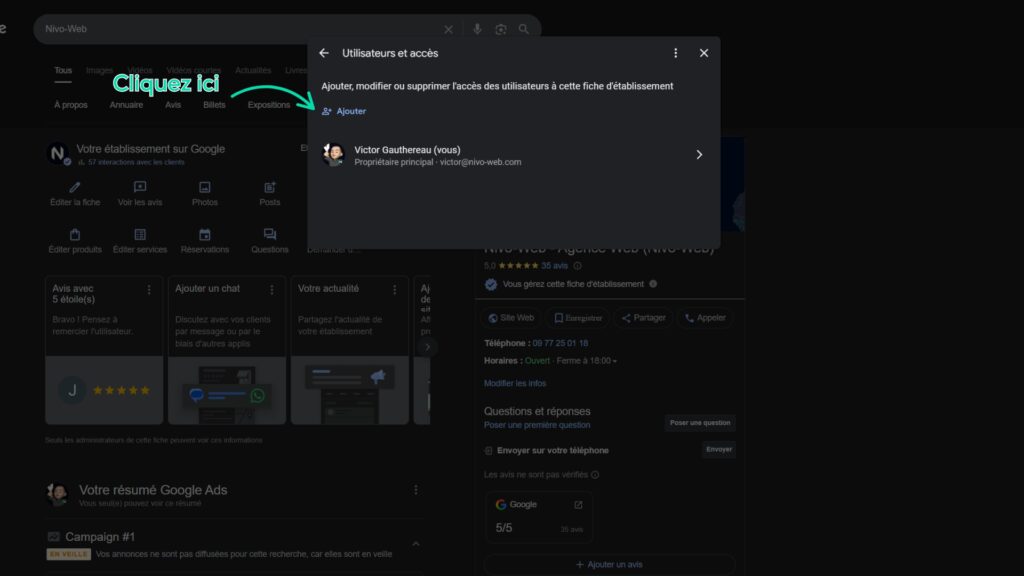Screen dimensions: 1024x576
Task: Click Ajouter un avis button
Action: pos(609,564)
